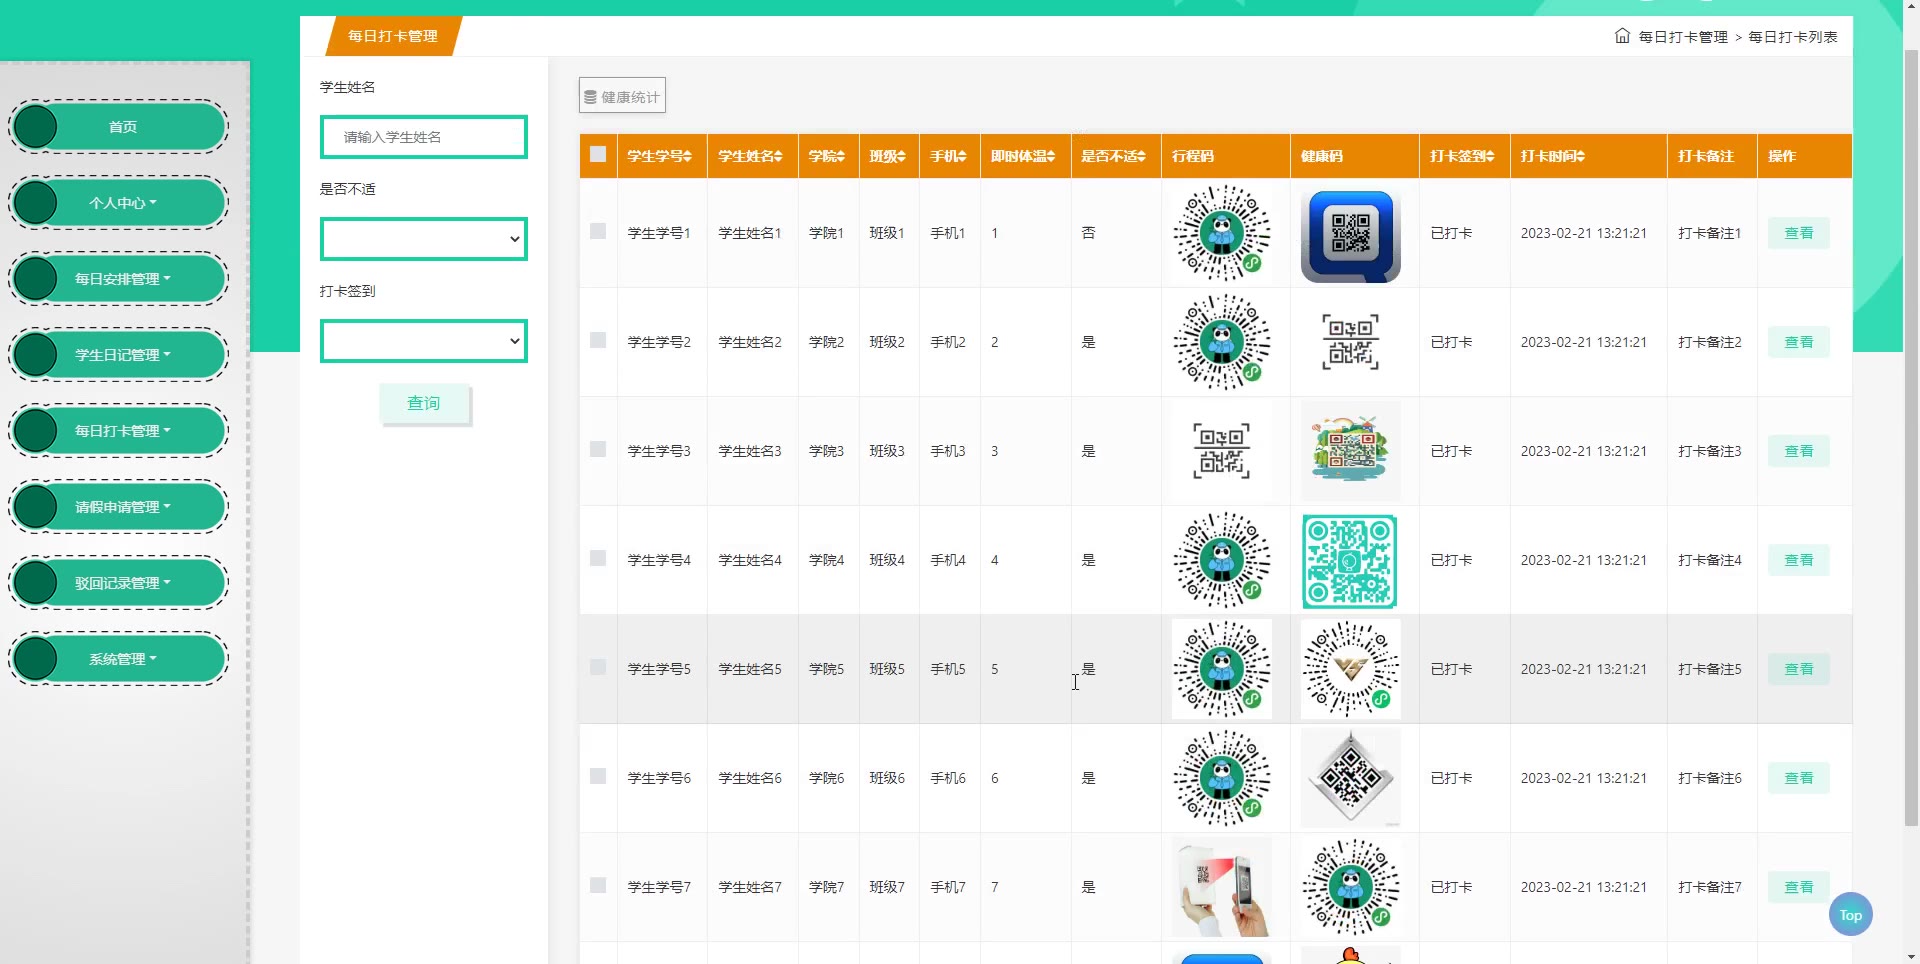Expand the 系统管理 sidebar menu
Screen dimensions: 1920x964
pos(119,659)
